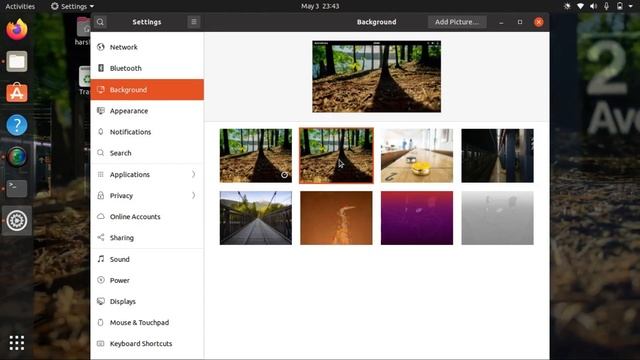
Task: Click the Keyboard Shortcuts icon
Action: 101,344
